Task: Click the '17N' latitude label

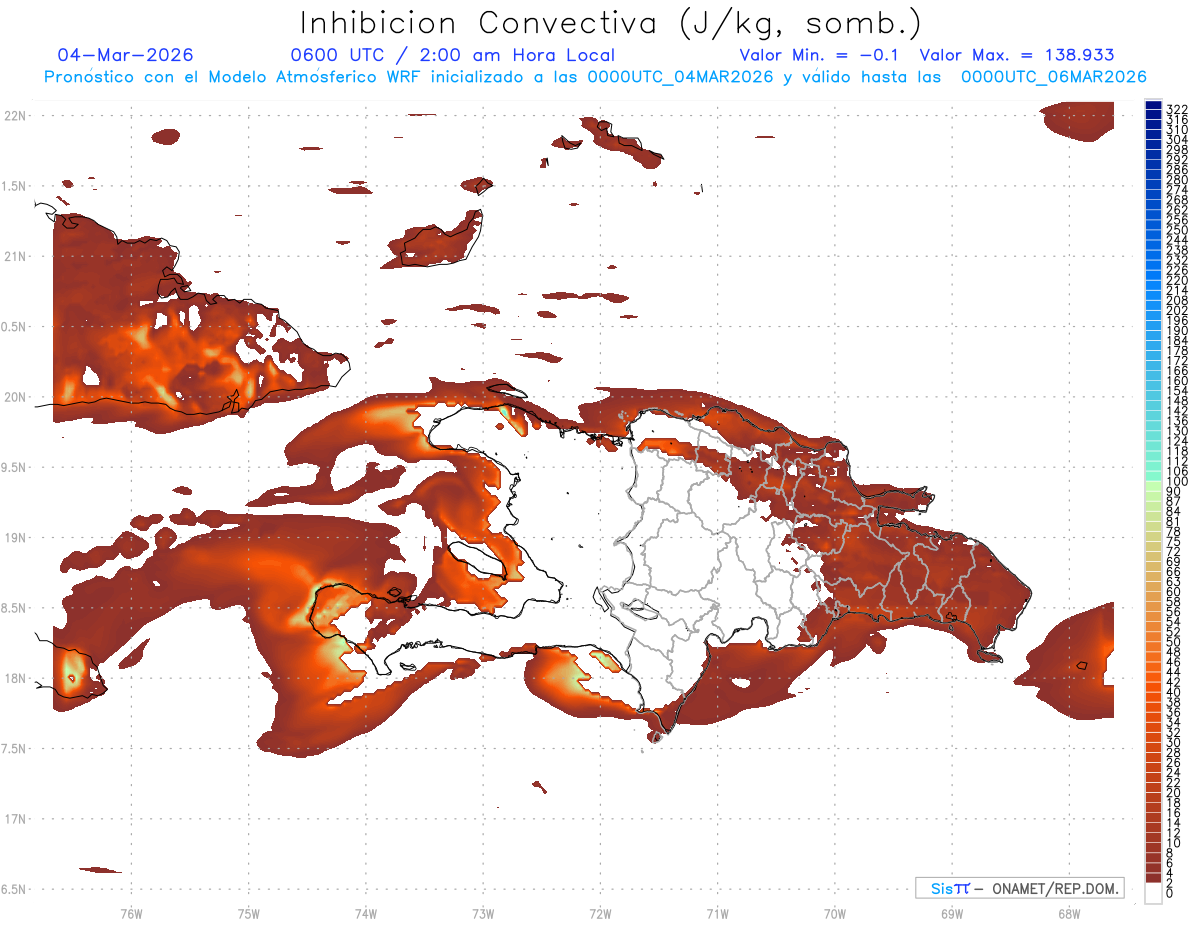Action: click(15, 819)
